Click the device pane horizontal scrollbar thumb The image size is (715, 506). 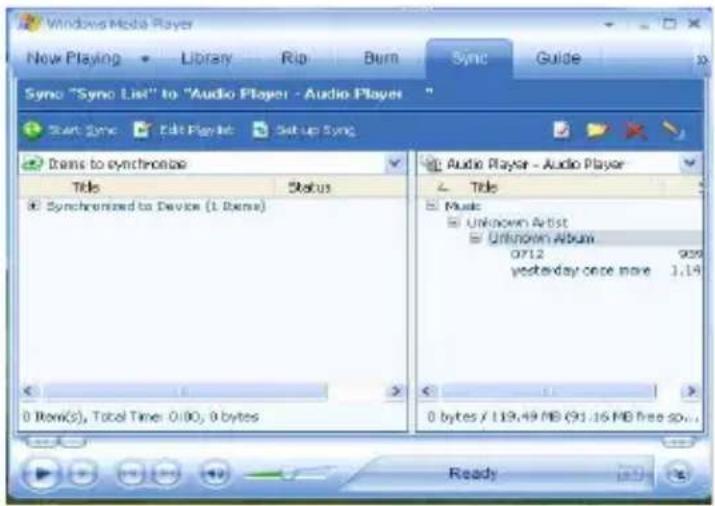[549, 392]
